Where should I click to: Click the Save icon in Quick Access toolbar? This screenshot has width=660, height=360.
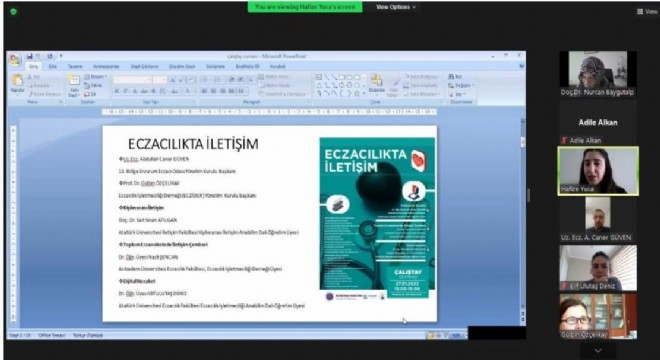[29, 56]
